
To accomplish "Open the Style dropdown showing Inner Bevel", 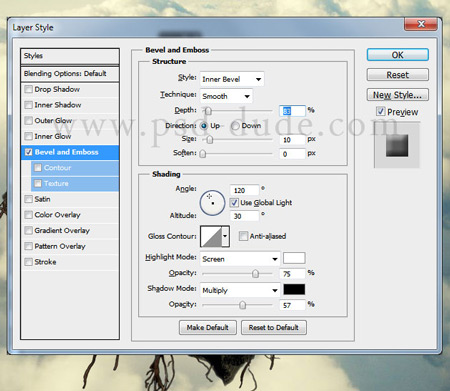I will tap(232, 79).
